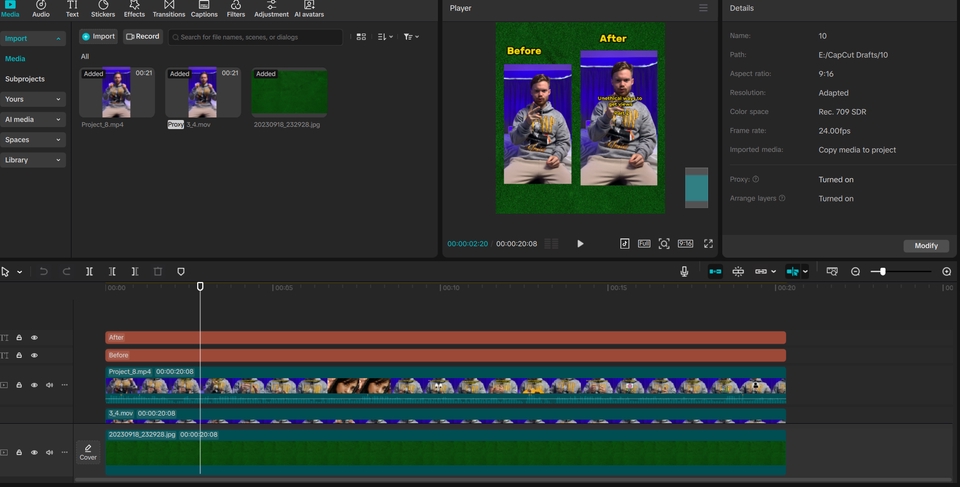Adjust the timeline zoom slider handle

882,271
